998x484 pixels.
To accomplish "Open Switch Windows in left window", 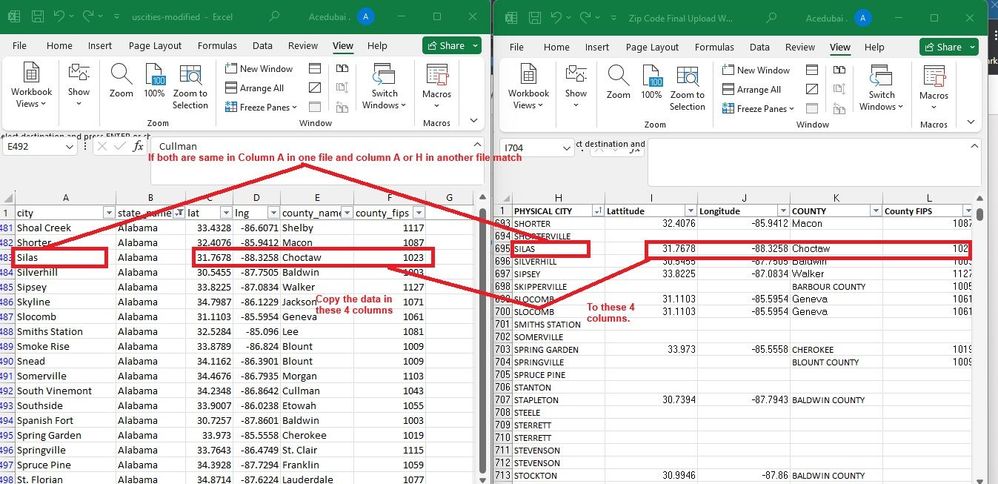I will pos(384,86).
